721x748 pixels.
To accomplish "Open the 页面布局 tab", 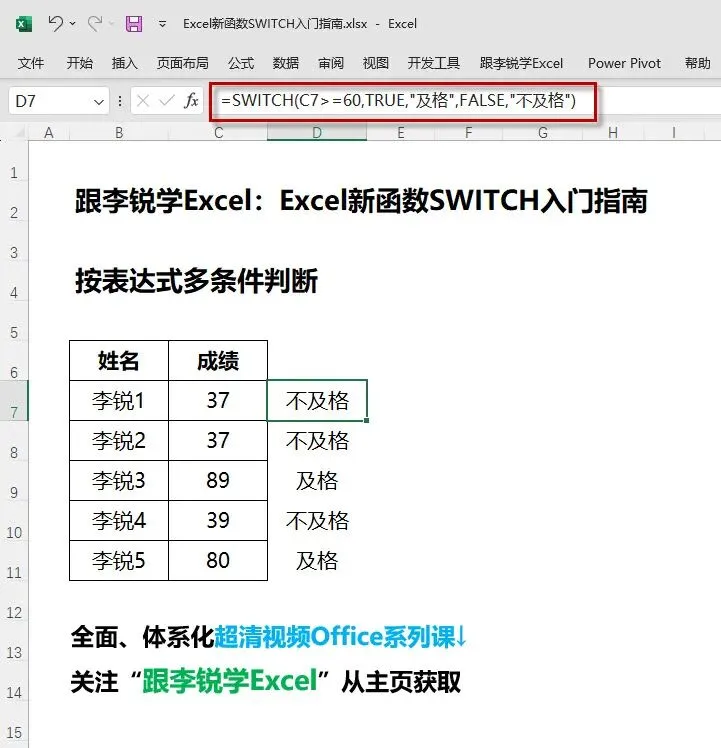I will click(x=182, y=63).
